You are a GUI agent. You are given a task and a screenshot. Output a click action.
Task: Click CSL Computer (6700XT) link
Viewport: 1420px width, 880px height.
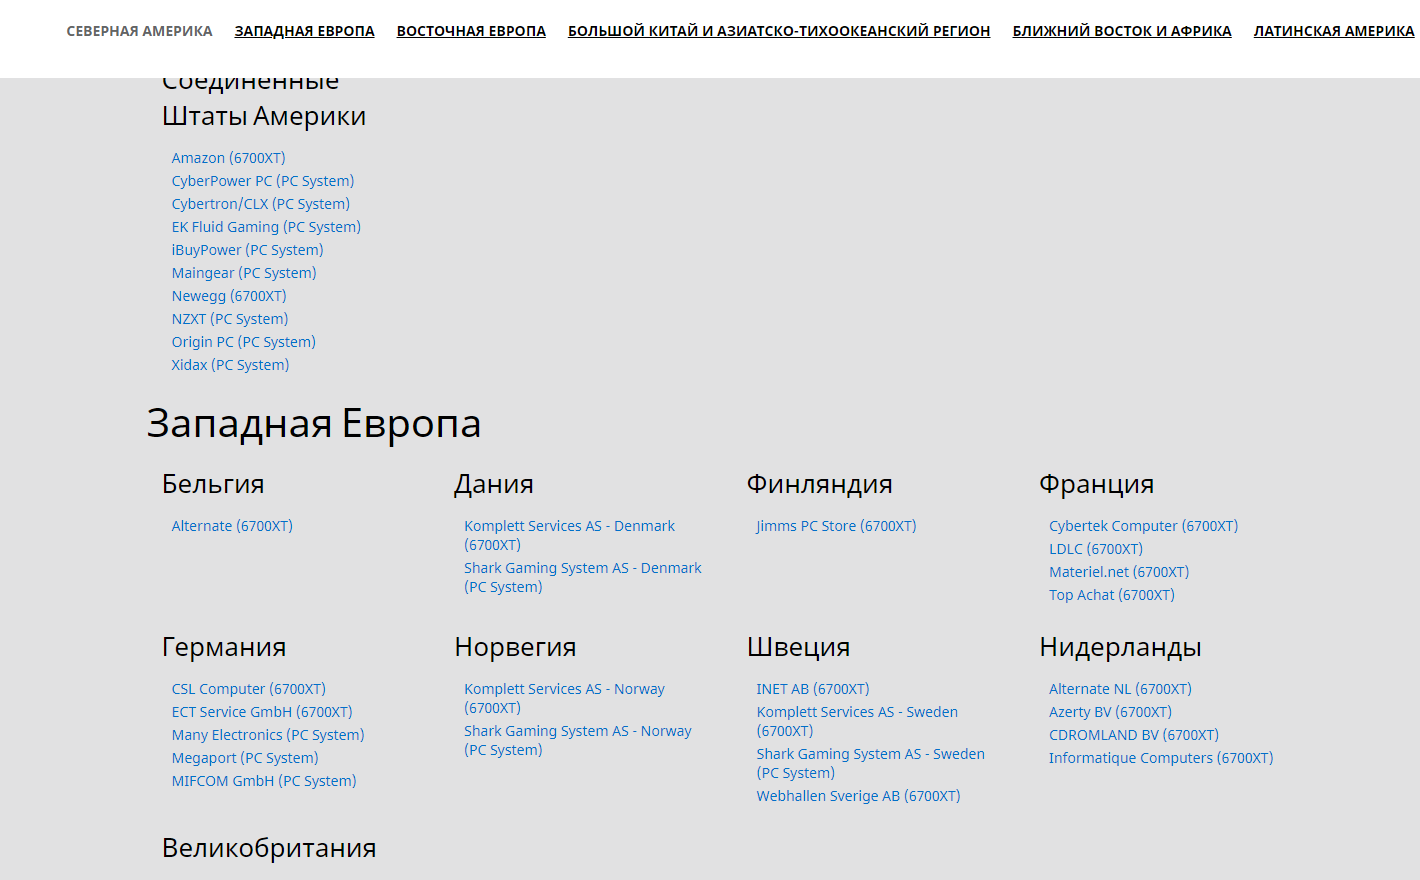click(x=249, y=689)
